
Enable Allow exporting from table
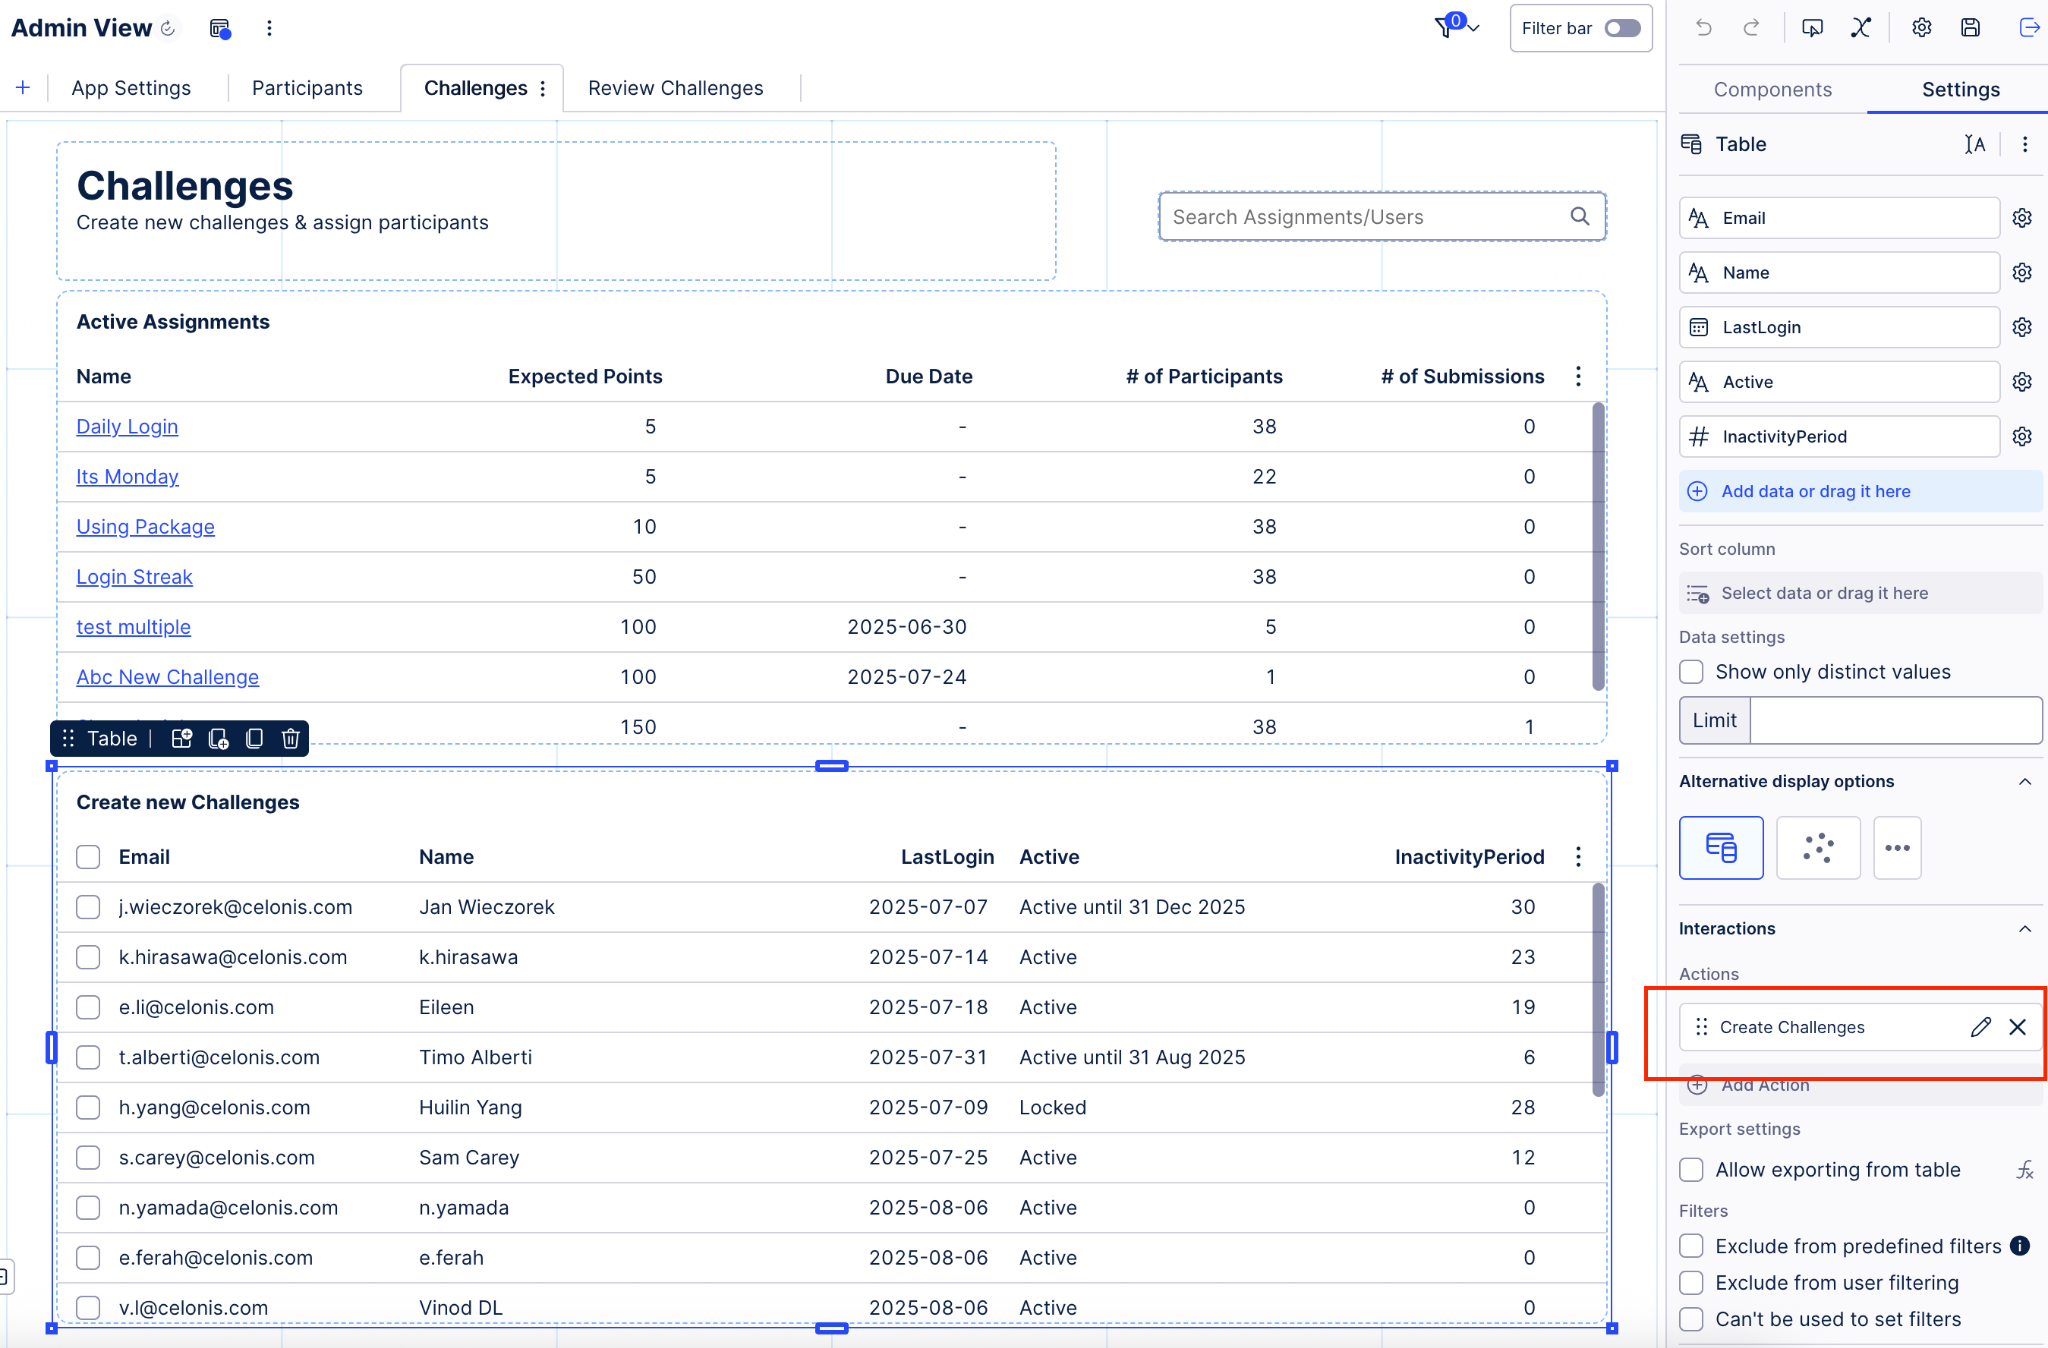(x=1691, y=1170)
